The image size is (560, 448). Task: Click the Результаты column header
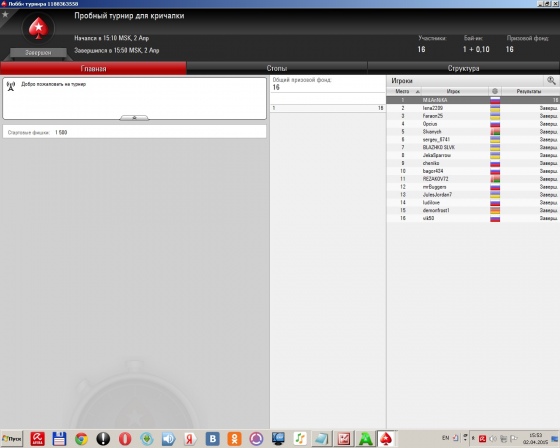[x=530, y=91]
